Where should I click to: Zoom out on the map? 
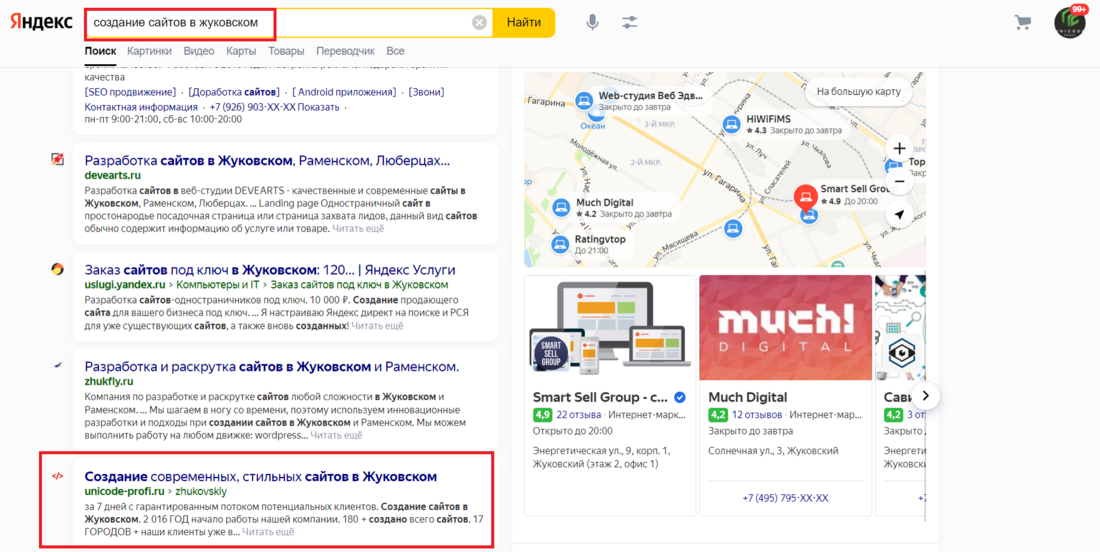[x=899, y=182]
